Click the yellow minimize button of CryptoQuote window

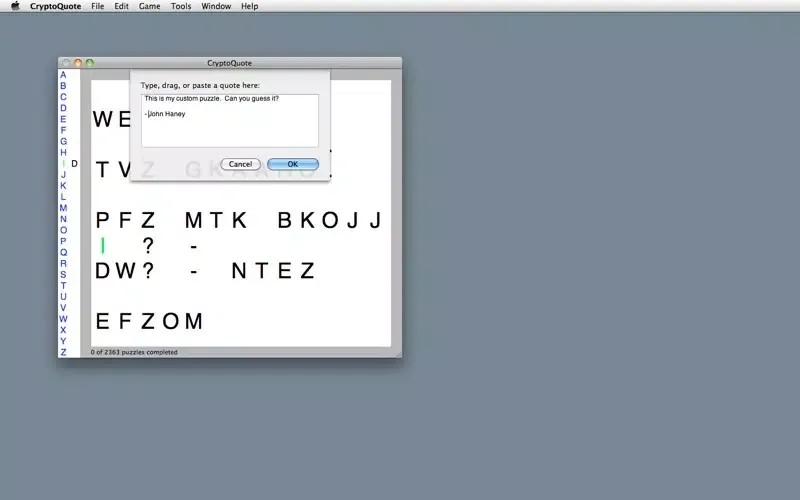(78, 63)
